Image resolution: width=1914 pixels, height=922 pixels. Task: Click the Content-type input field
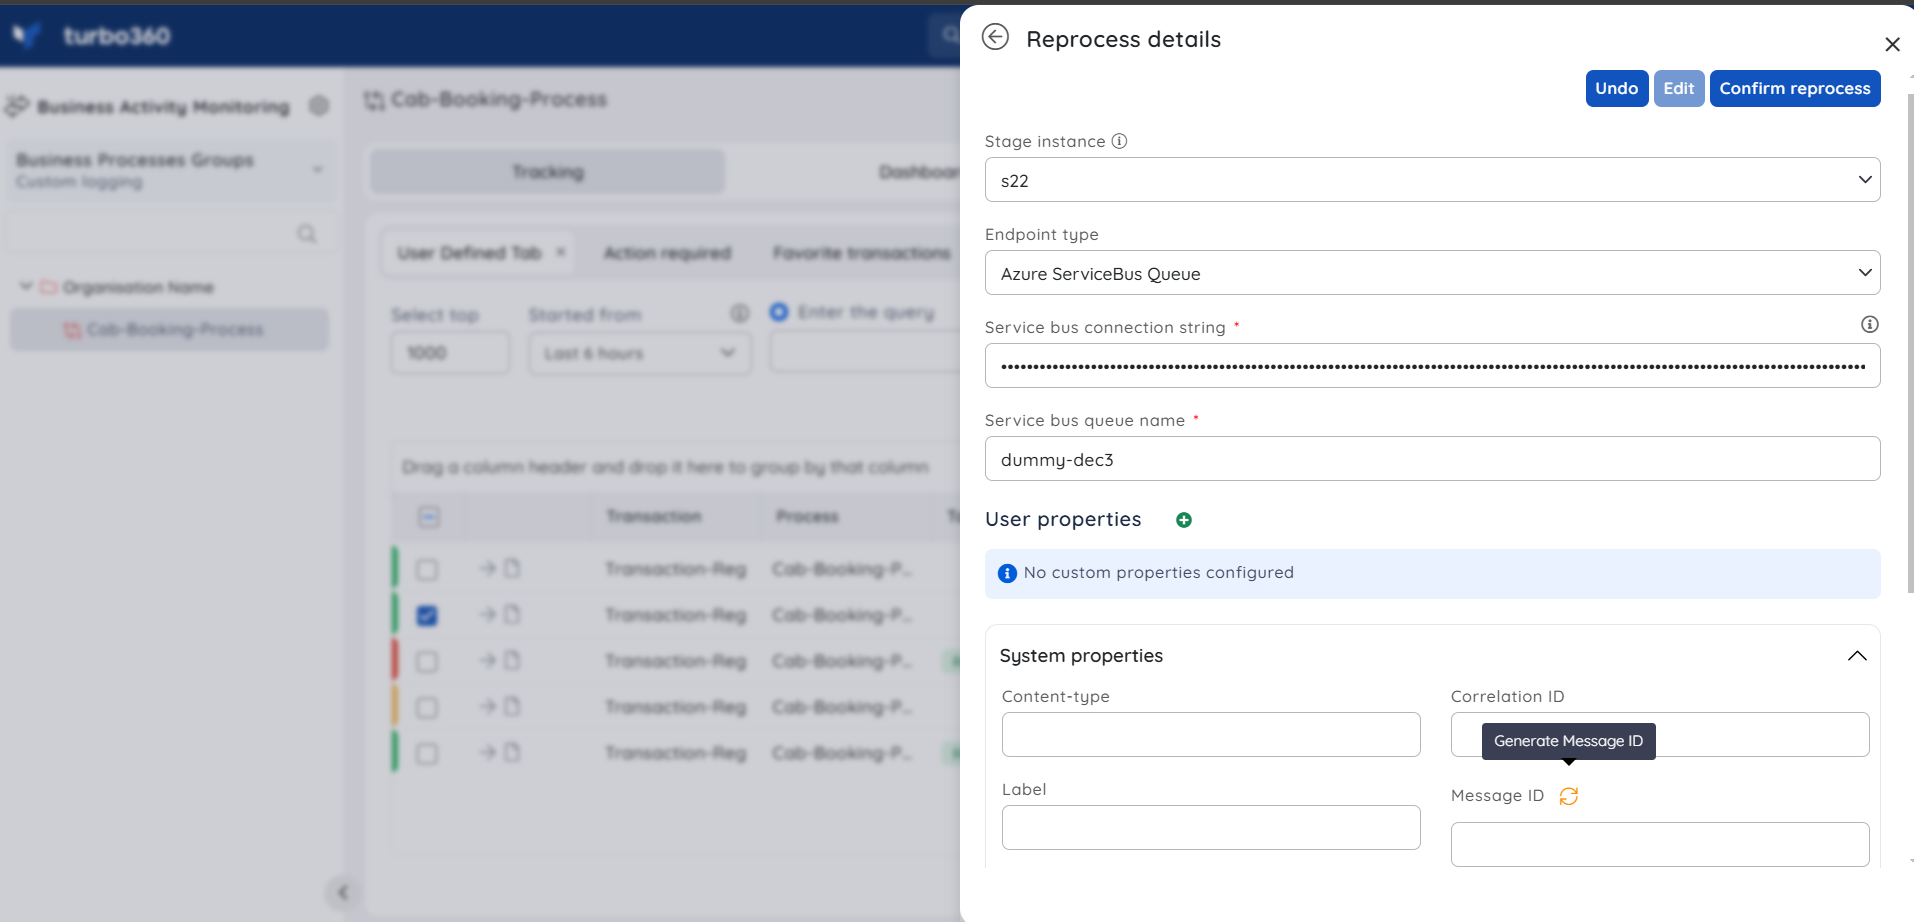click(x=1211, y=735)
